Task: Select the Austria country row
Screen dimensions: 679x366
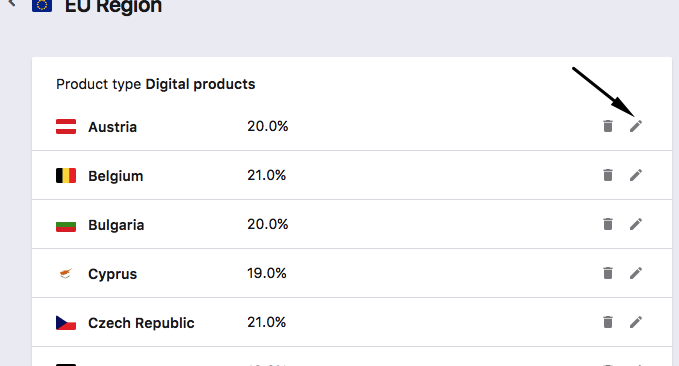Action: click(x=352, y=126)
